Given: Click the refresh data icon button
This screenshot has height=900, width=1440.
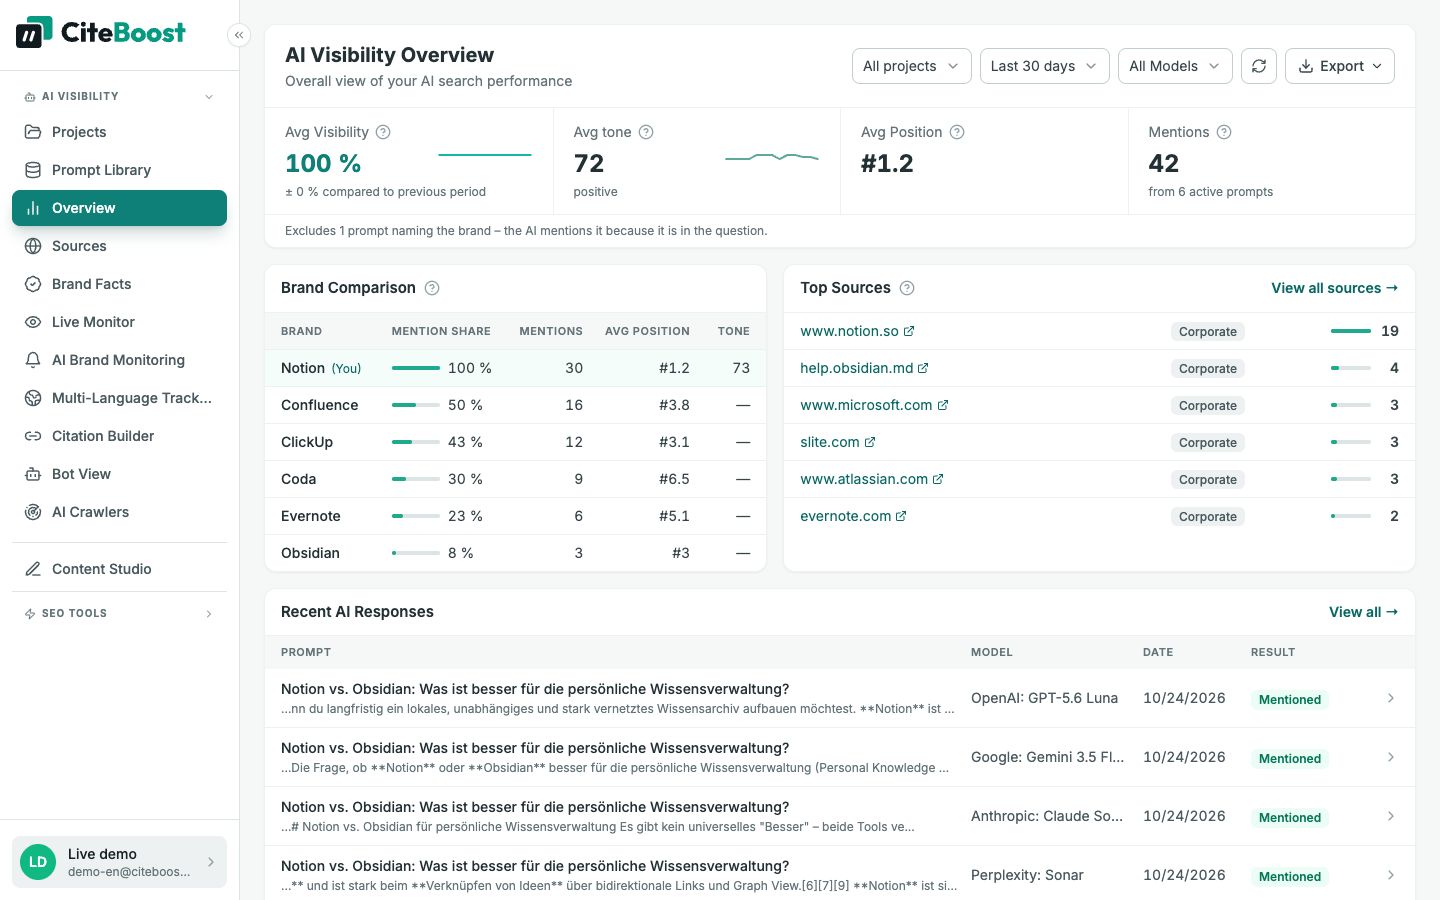Looking at the screenshot, I should (1259, 66).
